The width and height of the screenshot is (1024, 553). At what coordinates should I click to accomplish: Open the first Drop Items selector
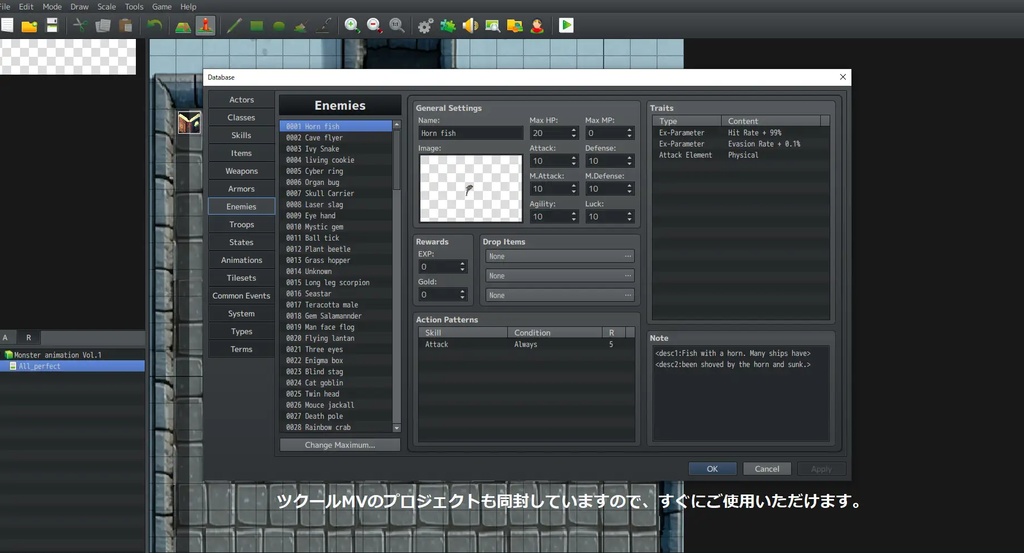point(559,256)
